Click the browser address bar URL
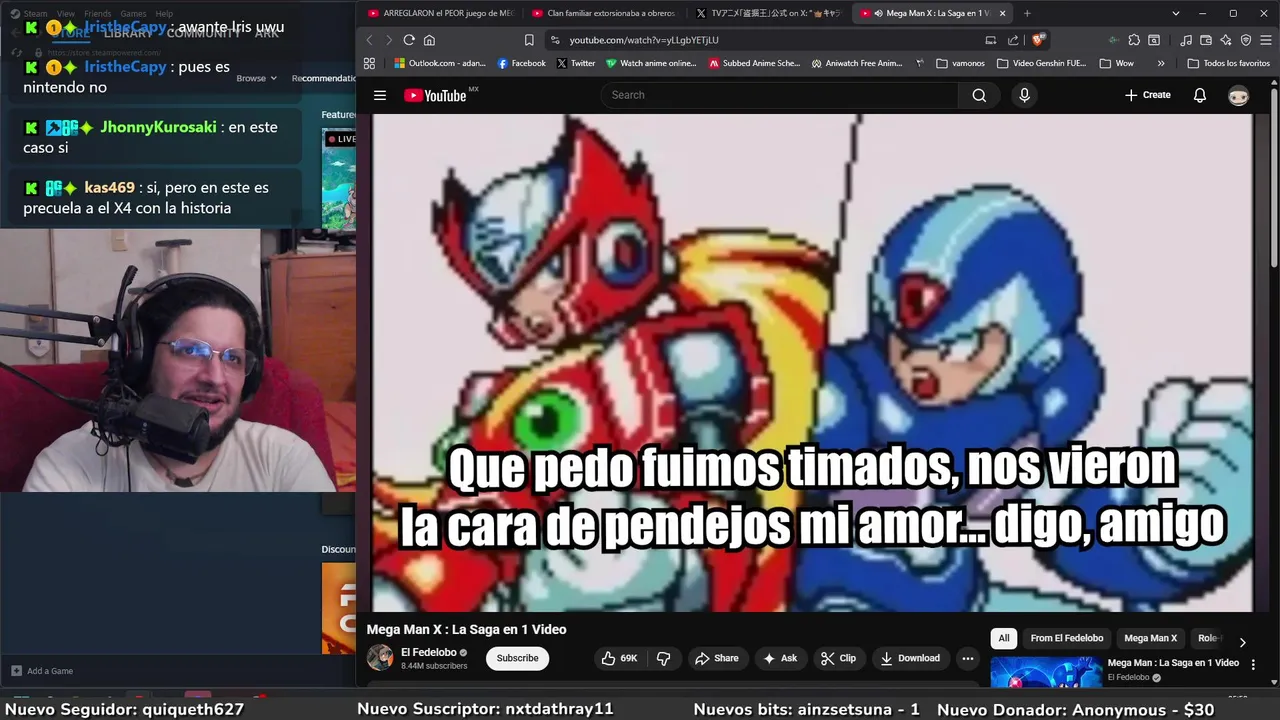This screenshot has height=720, width=1280. 644,40
